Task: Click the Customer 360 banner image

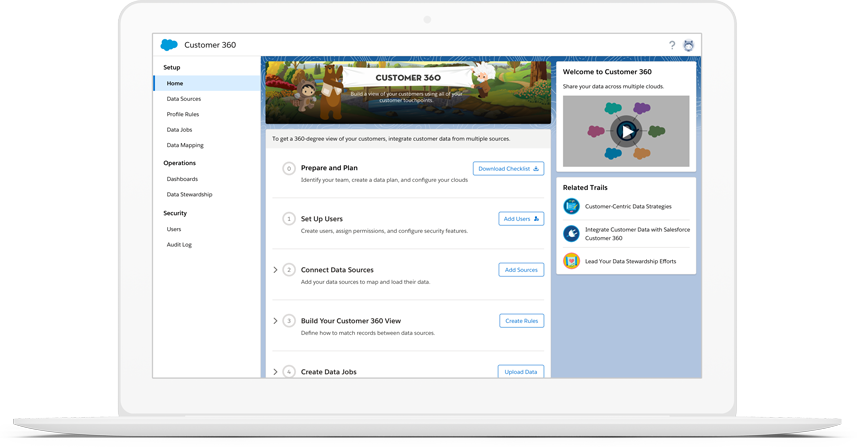Action: tap(408, 92)
